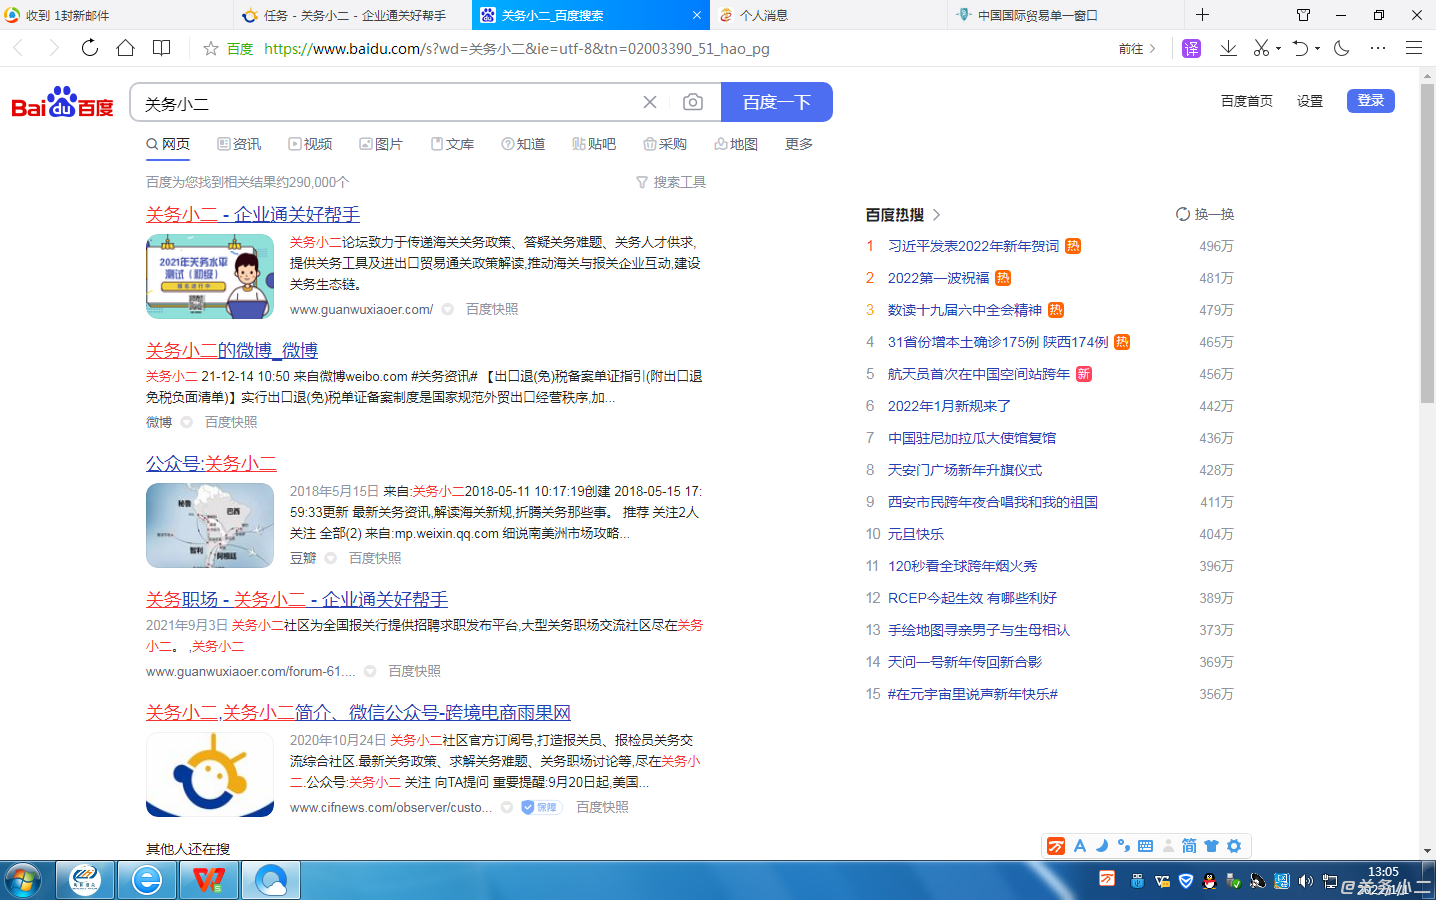Open hot search RCEP今起生效 有哪些利好

972,598
